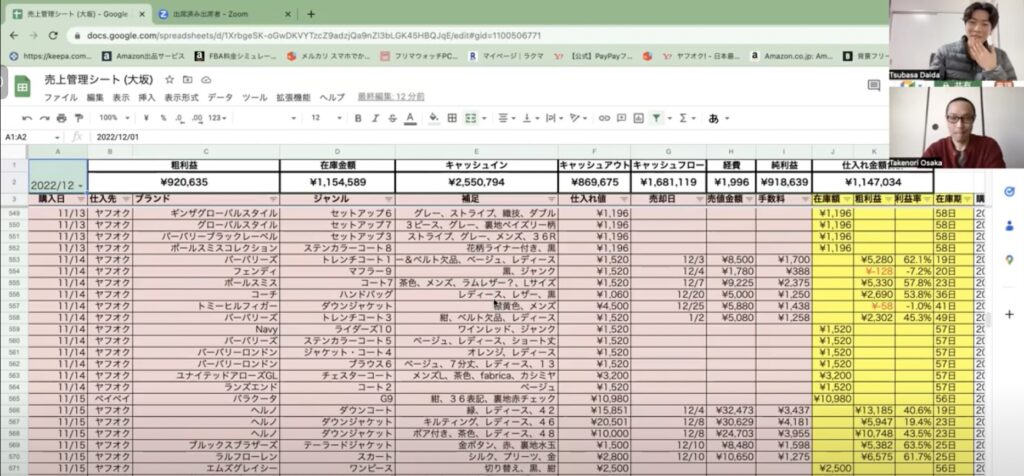This screenshot has height=476, width=1024.
Task: Insert a comment from toolbar
Action: point(622,118)
